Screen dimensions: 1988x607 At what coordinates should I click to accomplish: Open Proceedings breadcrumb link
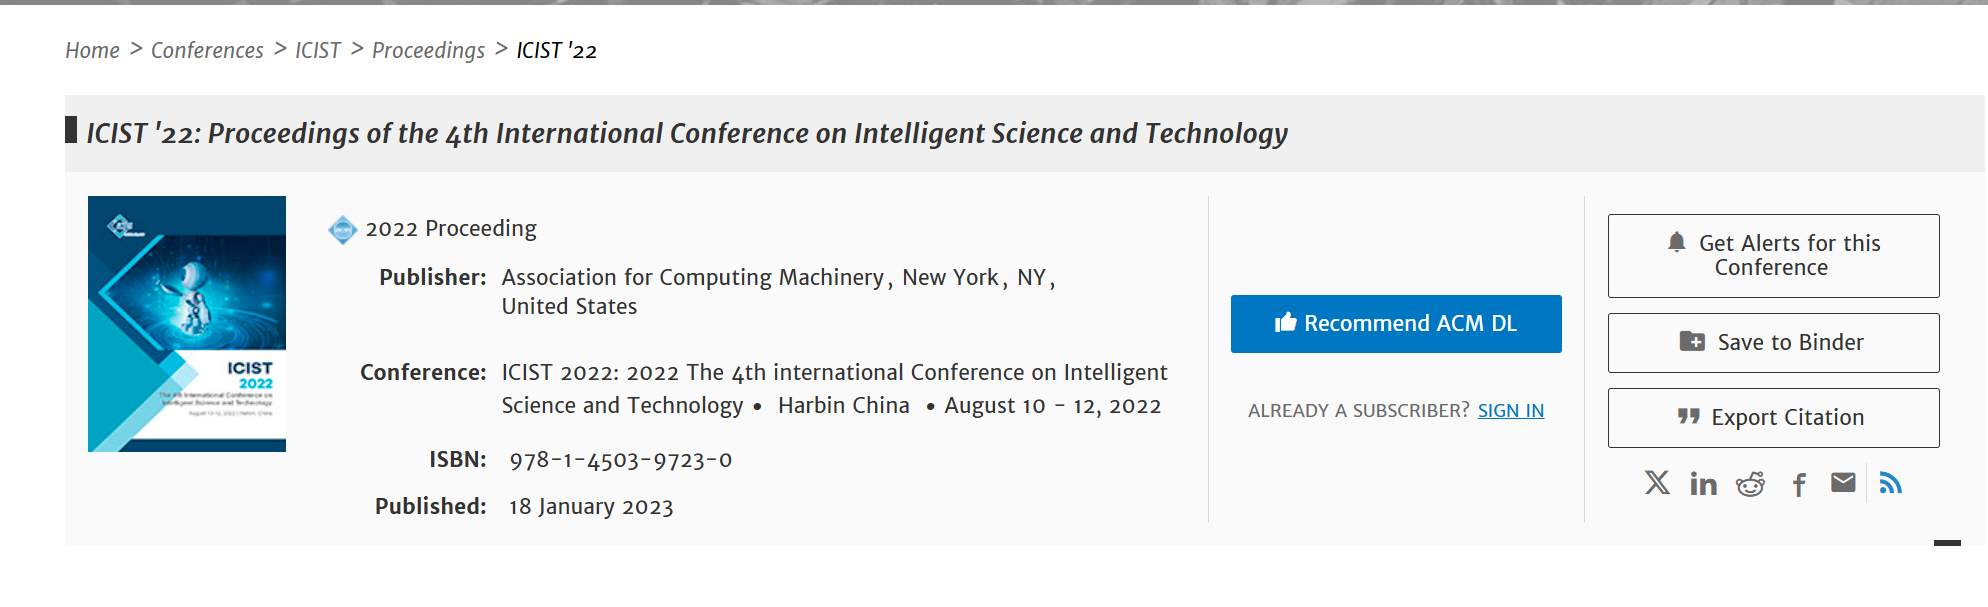tap(428, 50)
